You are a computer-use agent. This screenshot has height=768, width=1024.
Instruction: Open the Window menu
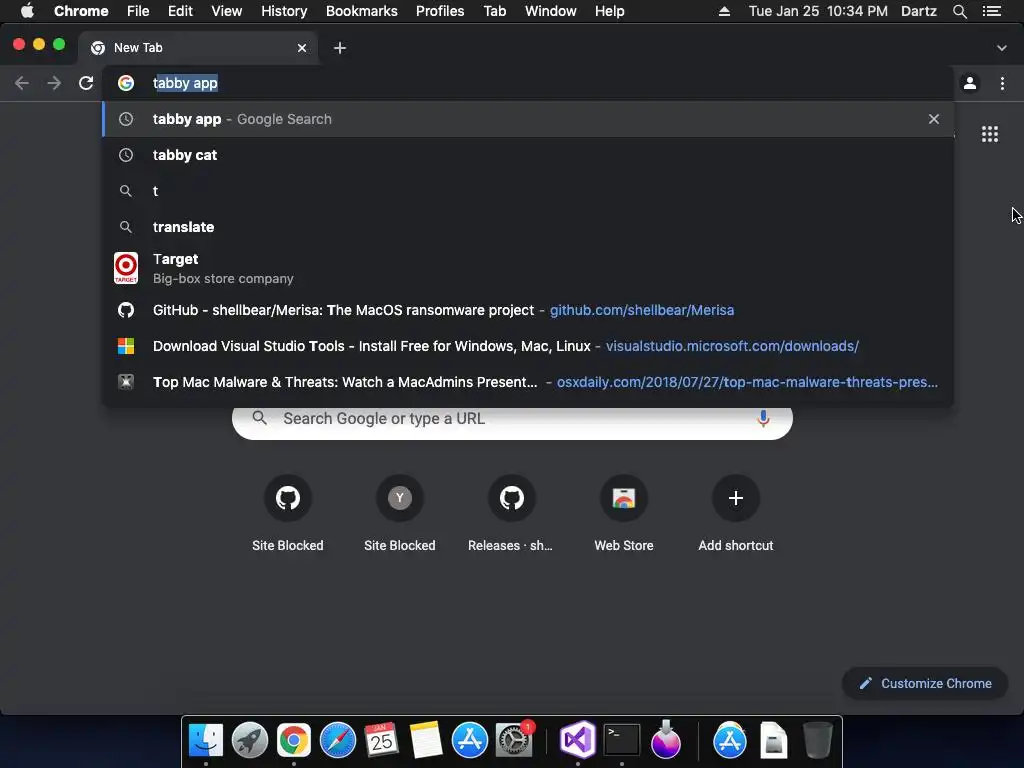[x=551, y=11]
